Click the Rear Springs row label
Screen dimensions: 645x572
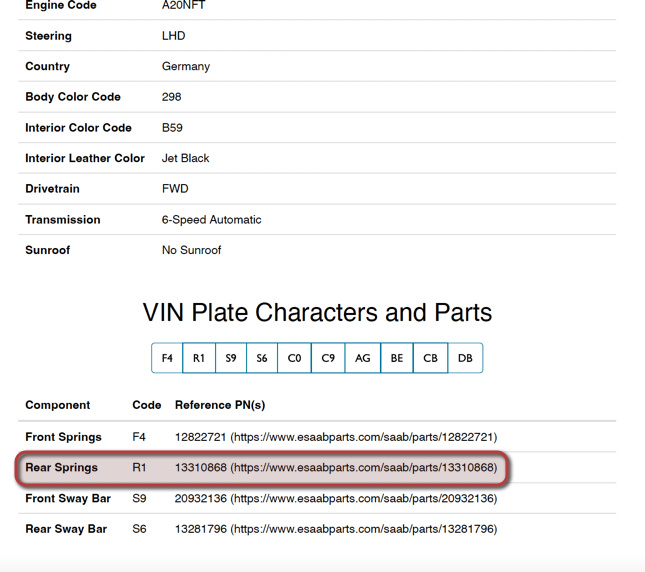[61, 468]
